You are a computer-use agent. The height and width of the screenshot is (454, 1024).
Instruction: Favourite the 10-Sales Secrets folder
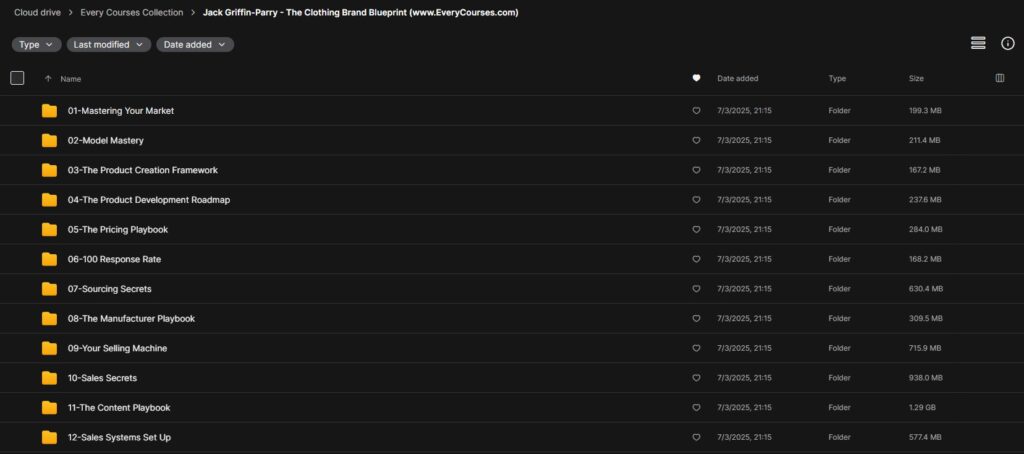click(696, 378)
